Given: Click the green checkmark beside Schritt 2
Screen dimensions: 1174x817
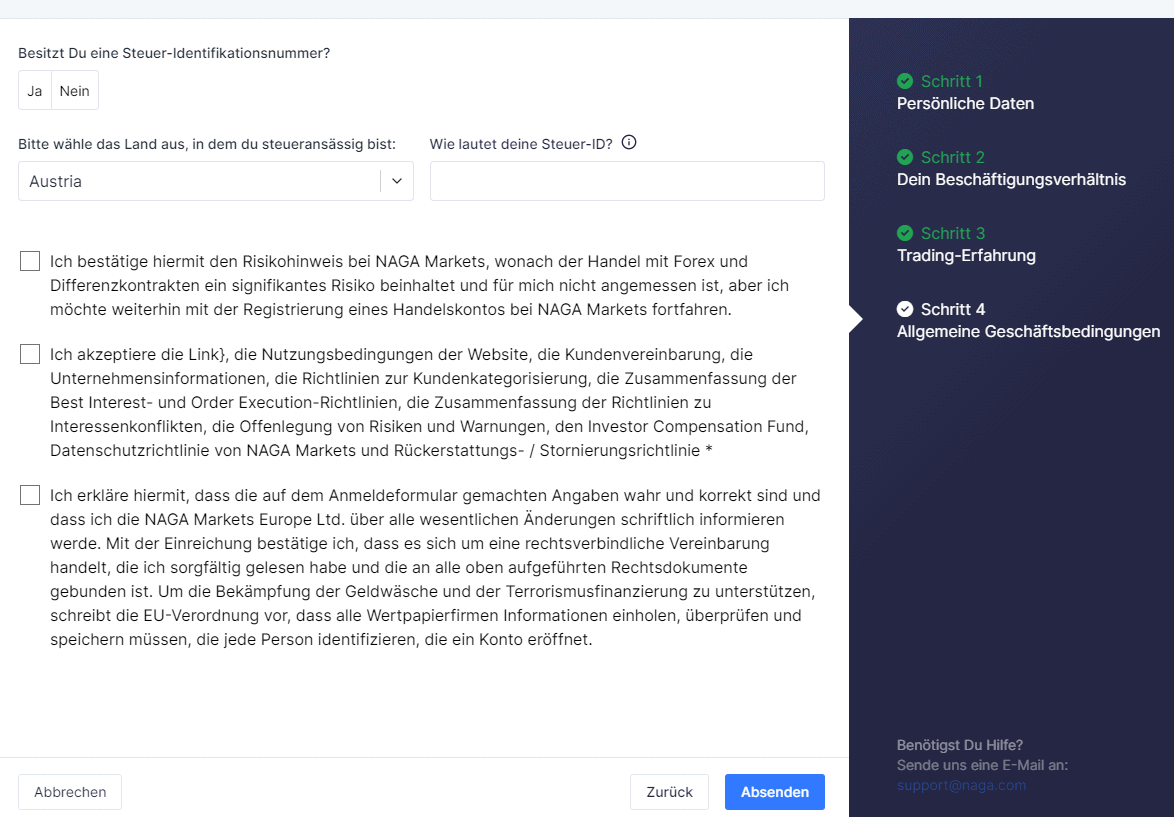Looking at the screenshot, I should click(905, 157).
